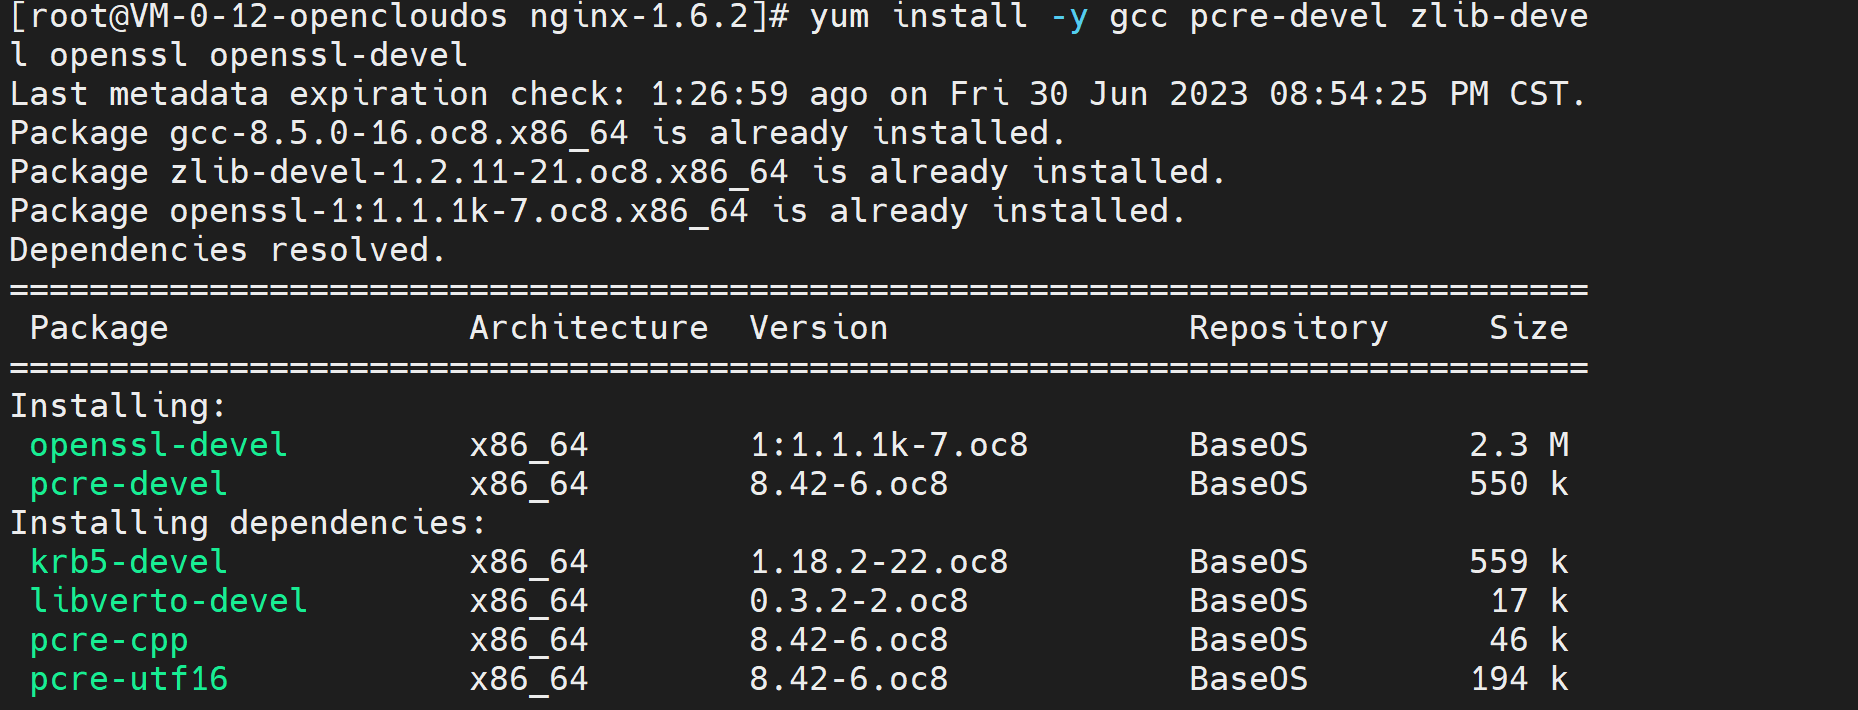Click the pcre-cpp package name
Screen dimensions: 1858x710
tap(108, 640)
